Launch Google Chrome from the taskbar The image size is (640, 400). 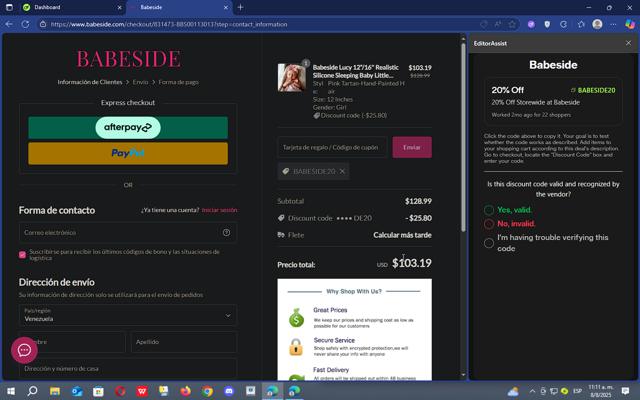(x=207, y=391)
